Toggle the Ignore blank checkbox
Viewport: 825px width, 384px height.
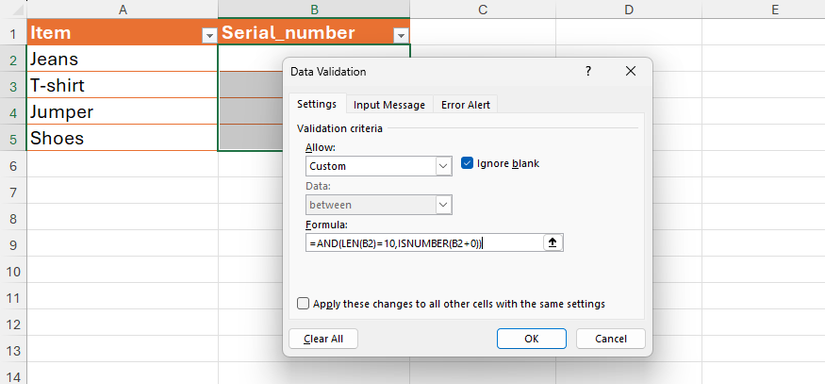[x=467, y=163]
